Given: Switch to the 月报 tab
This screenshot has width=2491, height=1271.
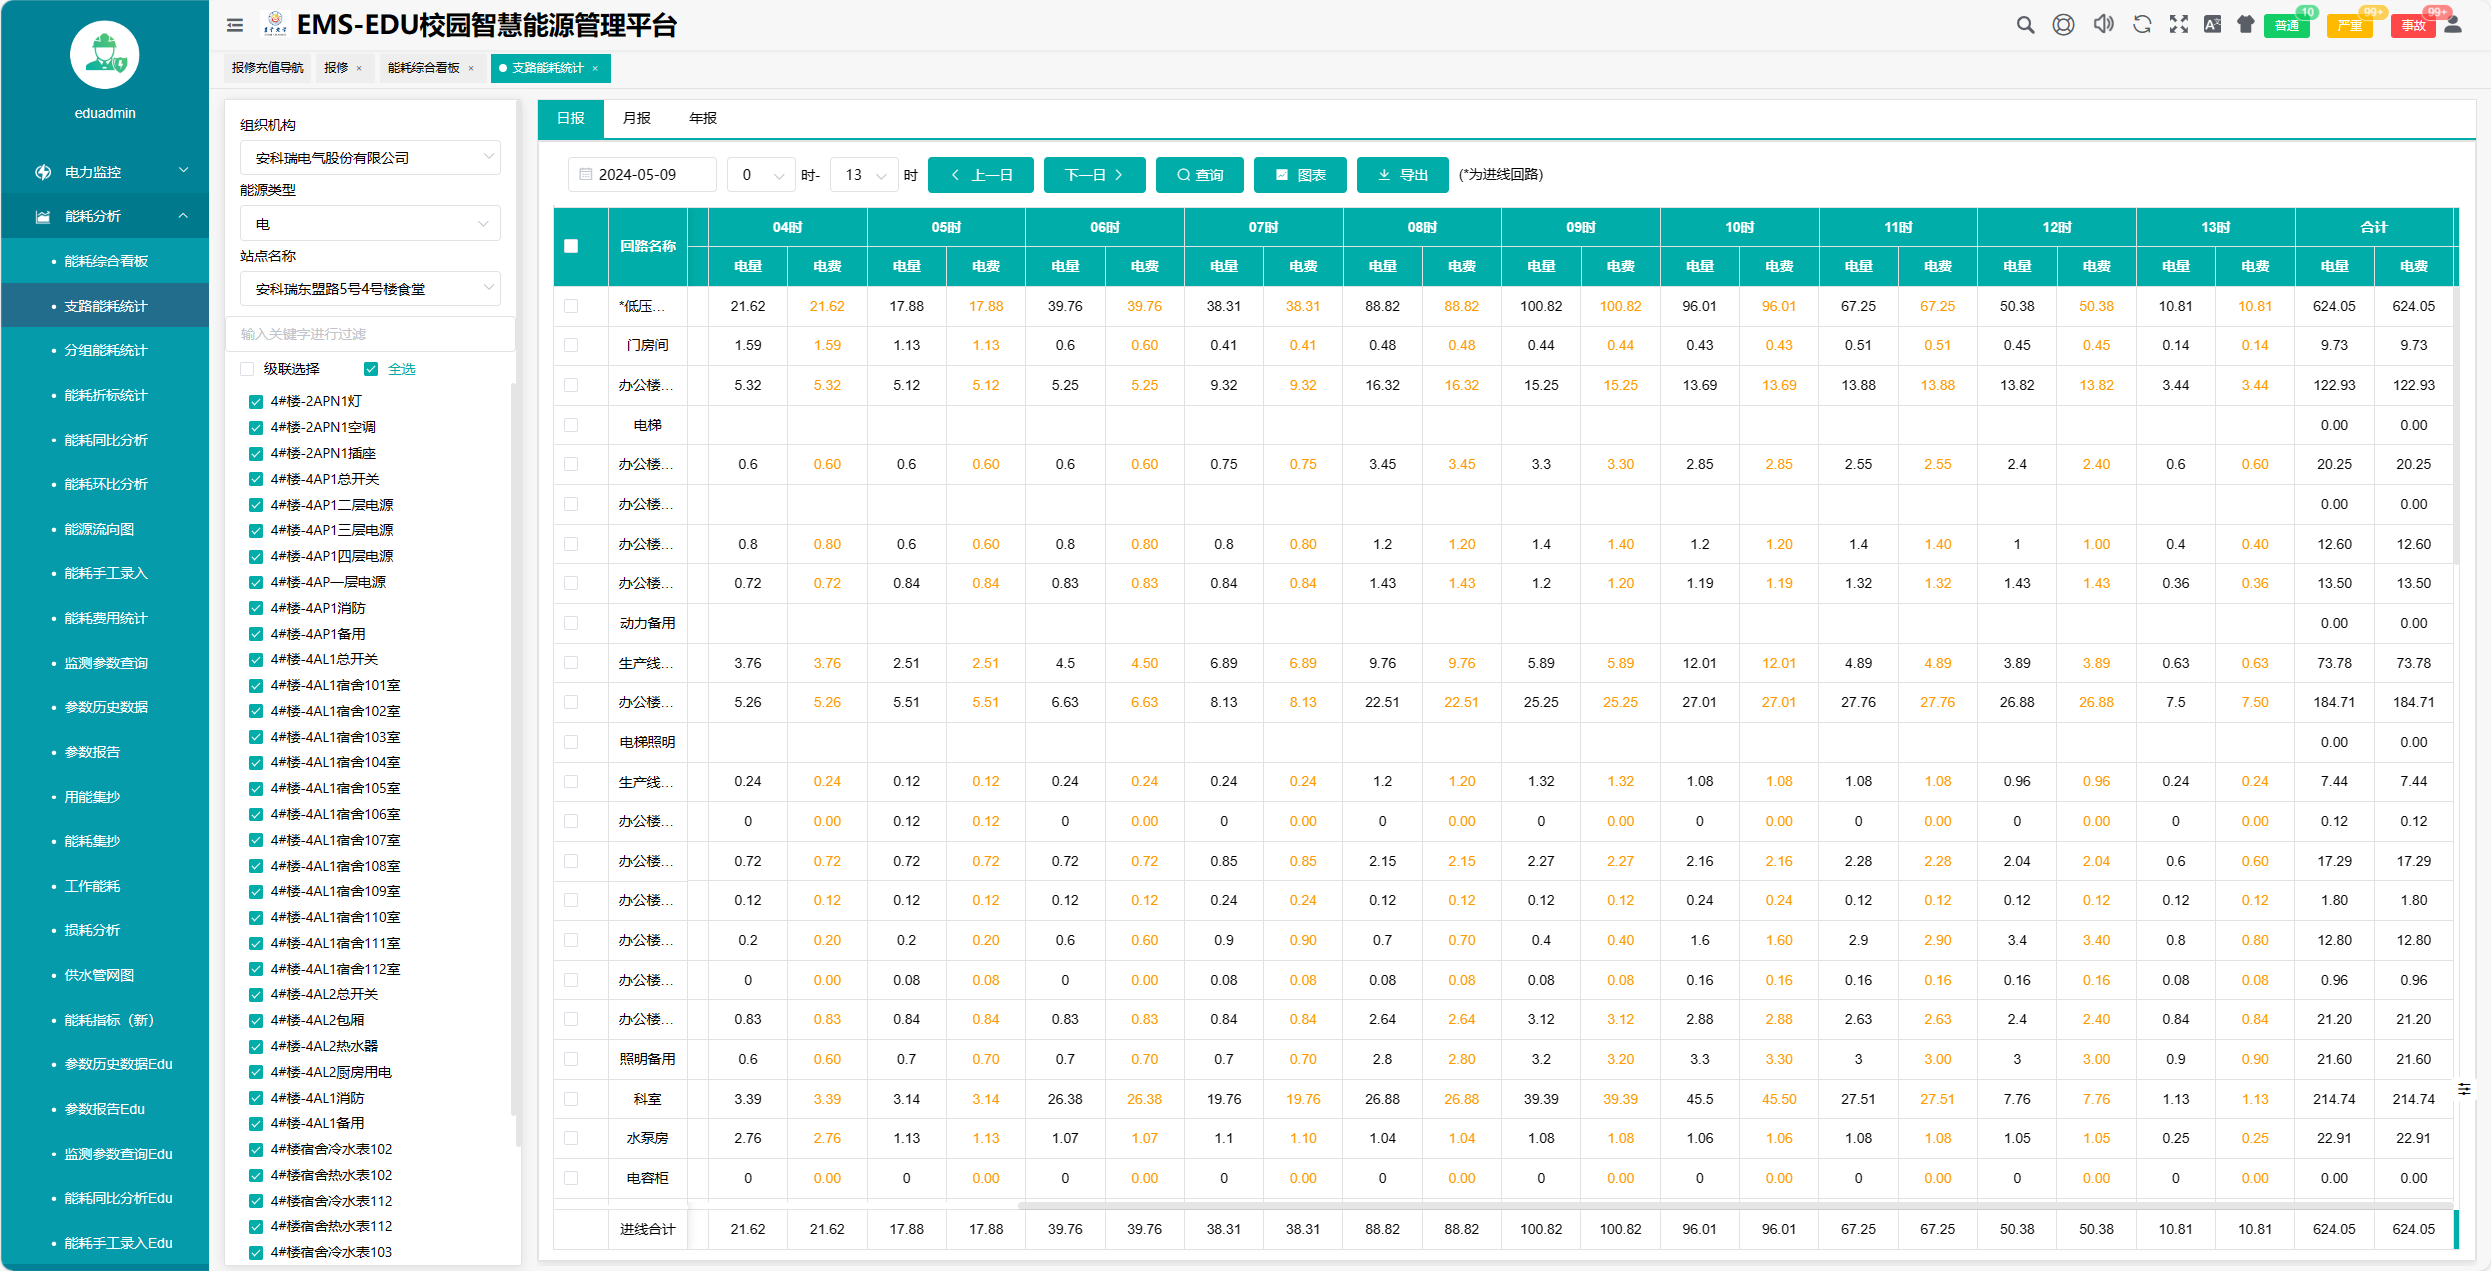Looking at the screenshot, I should click(x=636, y=118).
